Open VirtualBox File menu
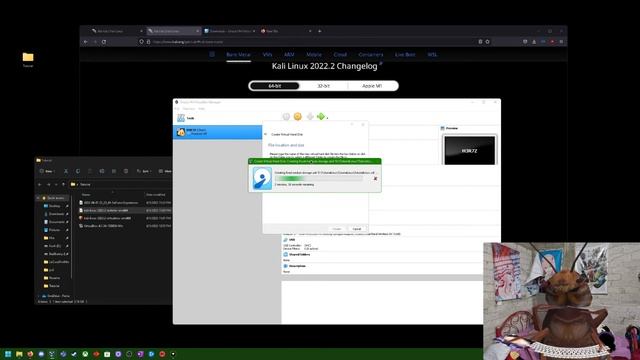The height and width of the screenshot is (360, 640). [x=177, y=109]
